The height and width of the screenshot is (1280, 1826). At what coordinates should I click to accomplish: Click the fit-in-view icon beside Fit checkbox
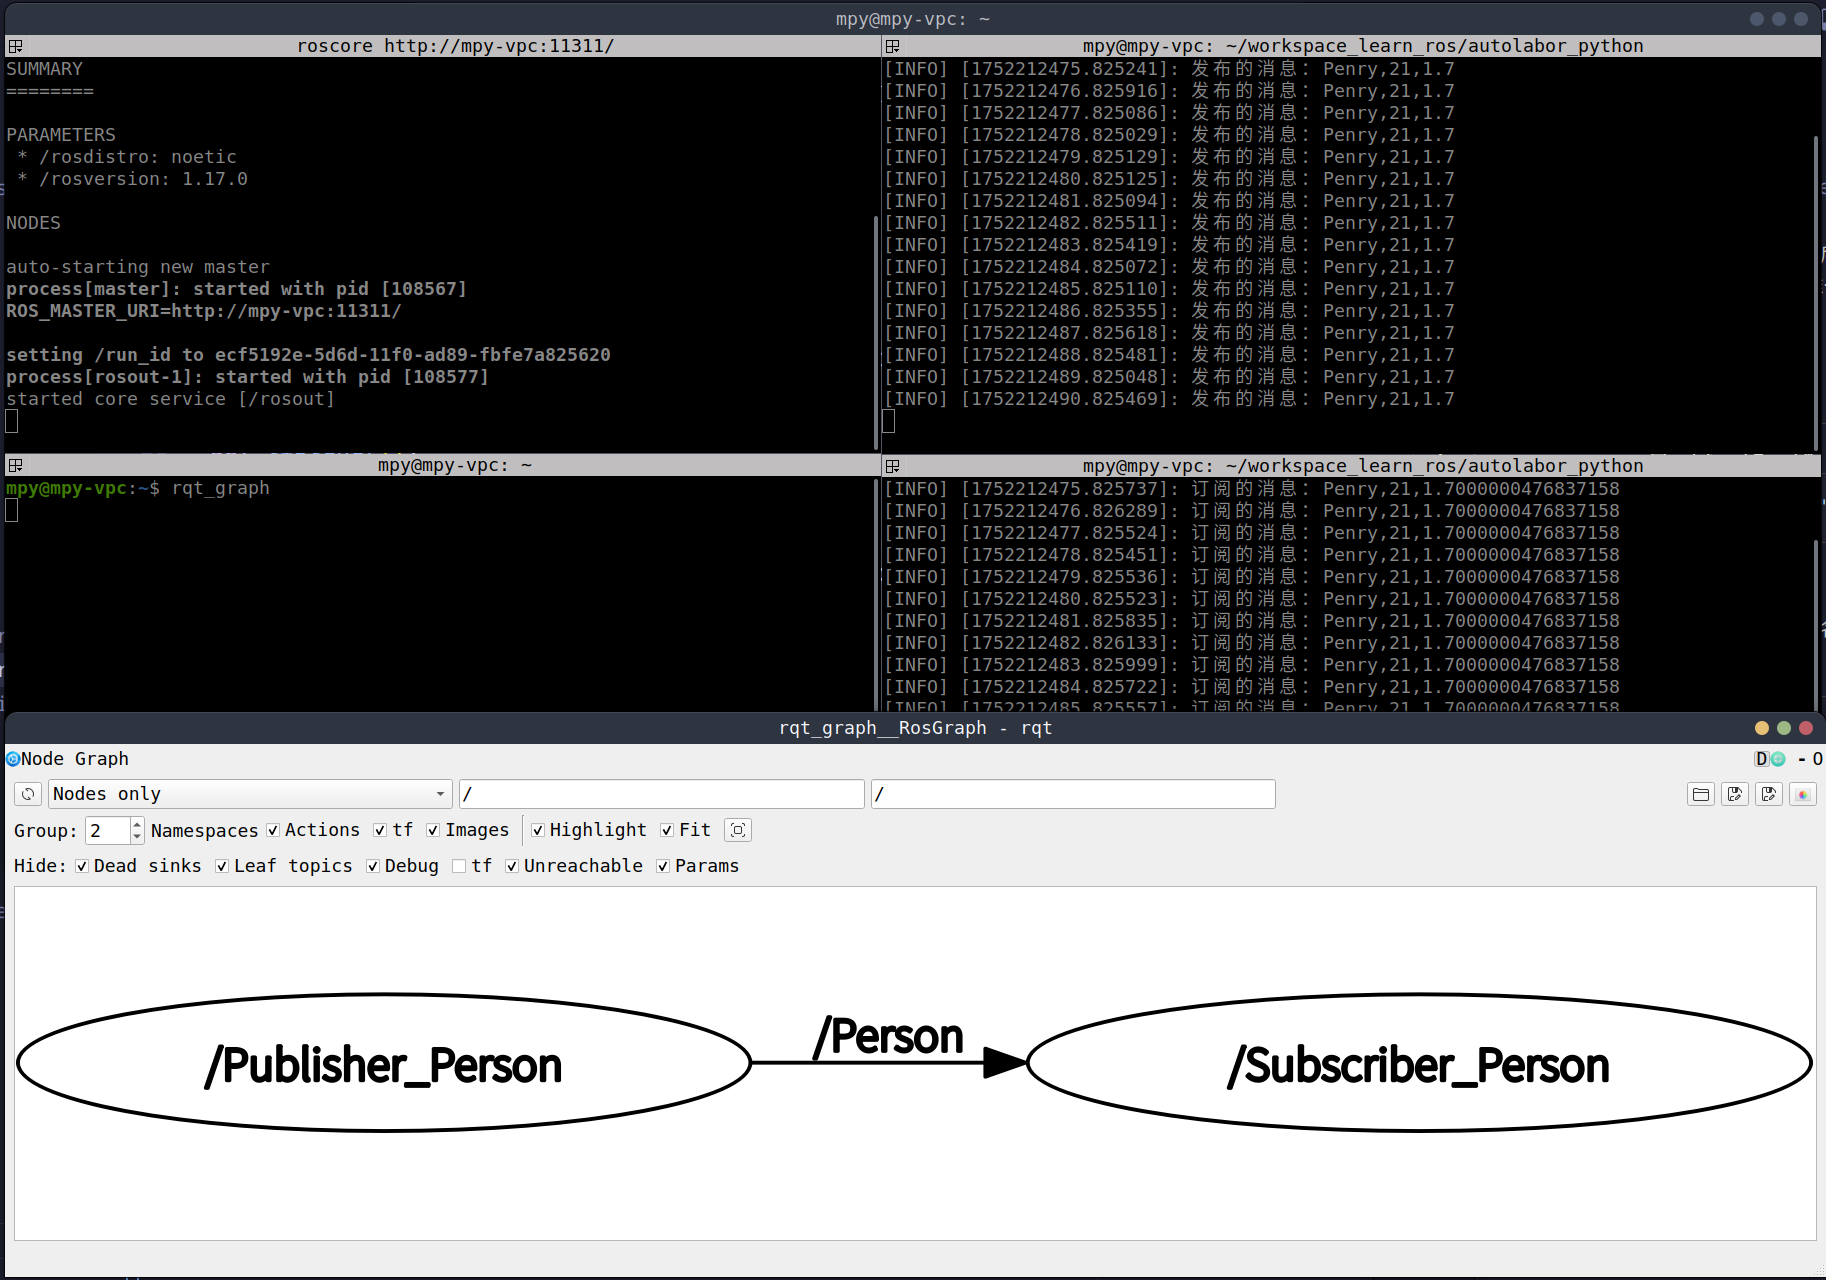pyautogui.click(x=738, y=830)
